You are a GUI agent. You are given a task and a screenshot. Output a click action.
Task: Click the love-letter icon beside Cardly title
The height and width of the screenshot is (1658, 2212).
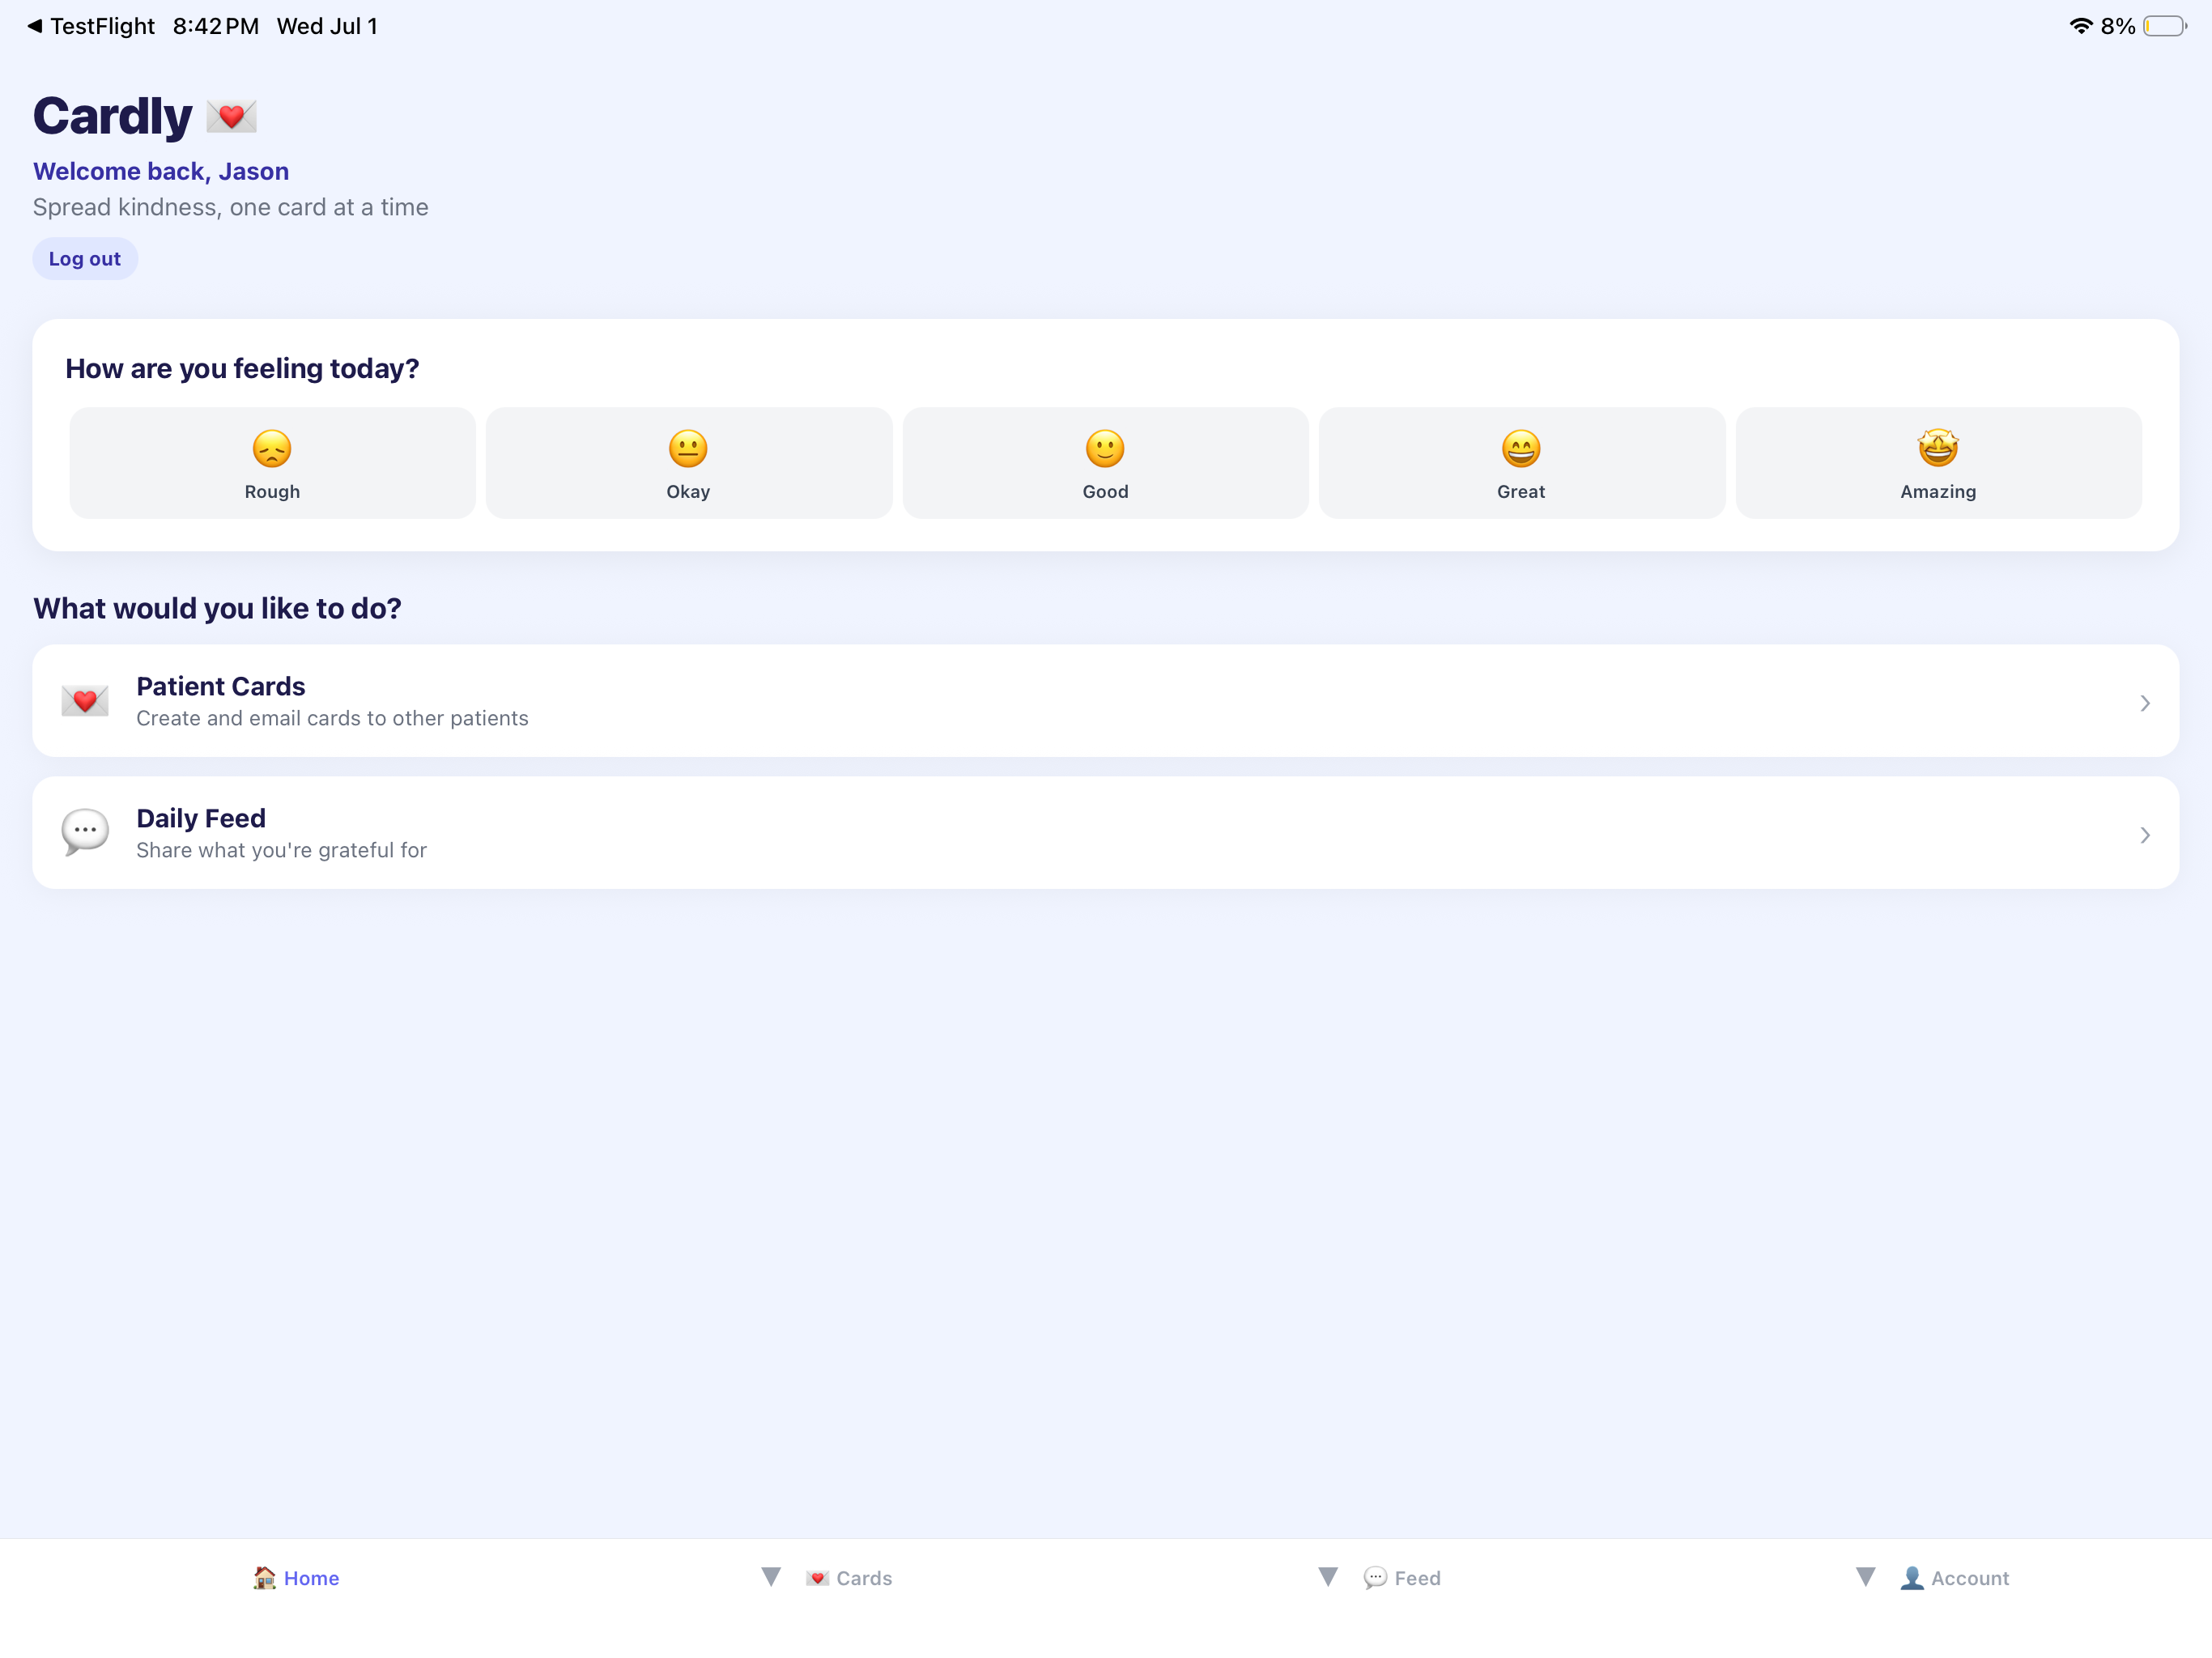tap(231, 117)
